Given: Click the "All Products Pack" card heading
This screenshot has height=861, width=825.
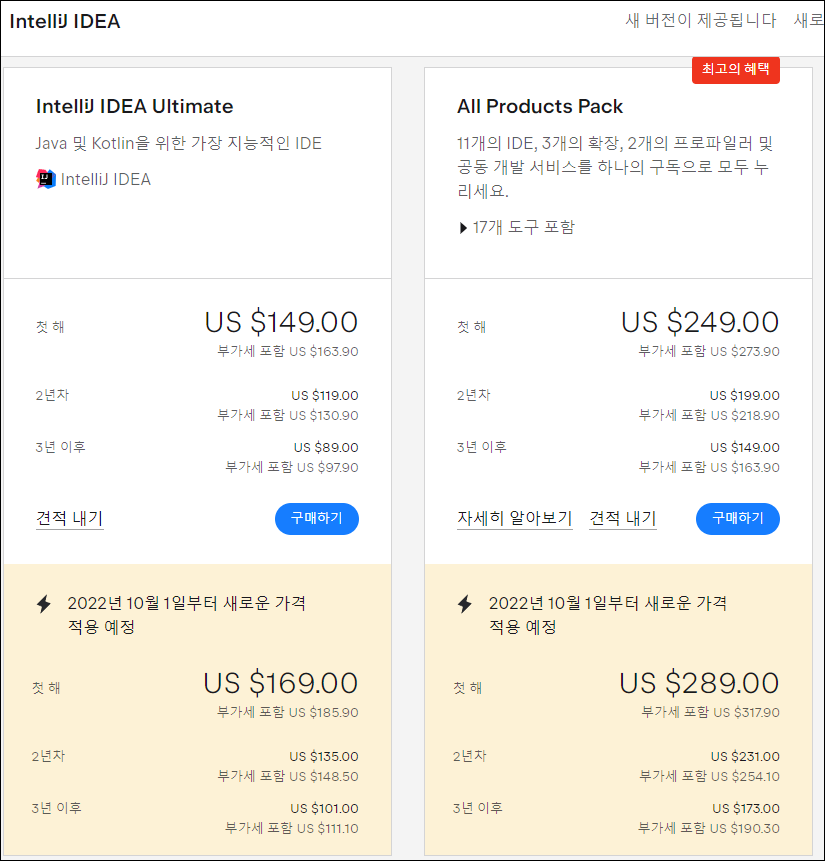Looking at the screenshot, I should (x=540, y=106).
